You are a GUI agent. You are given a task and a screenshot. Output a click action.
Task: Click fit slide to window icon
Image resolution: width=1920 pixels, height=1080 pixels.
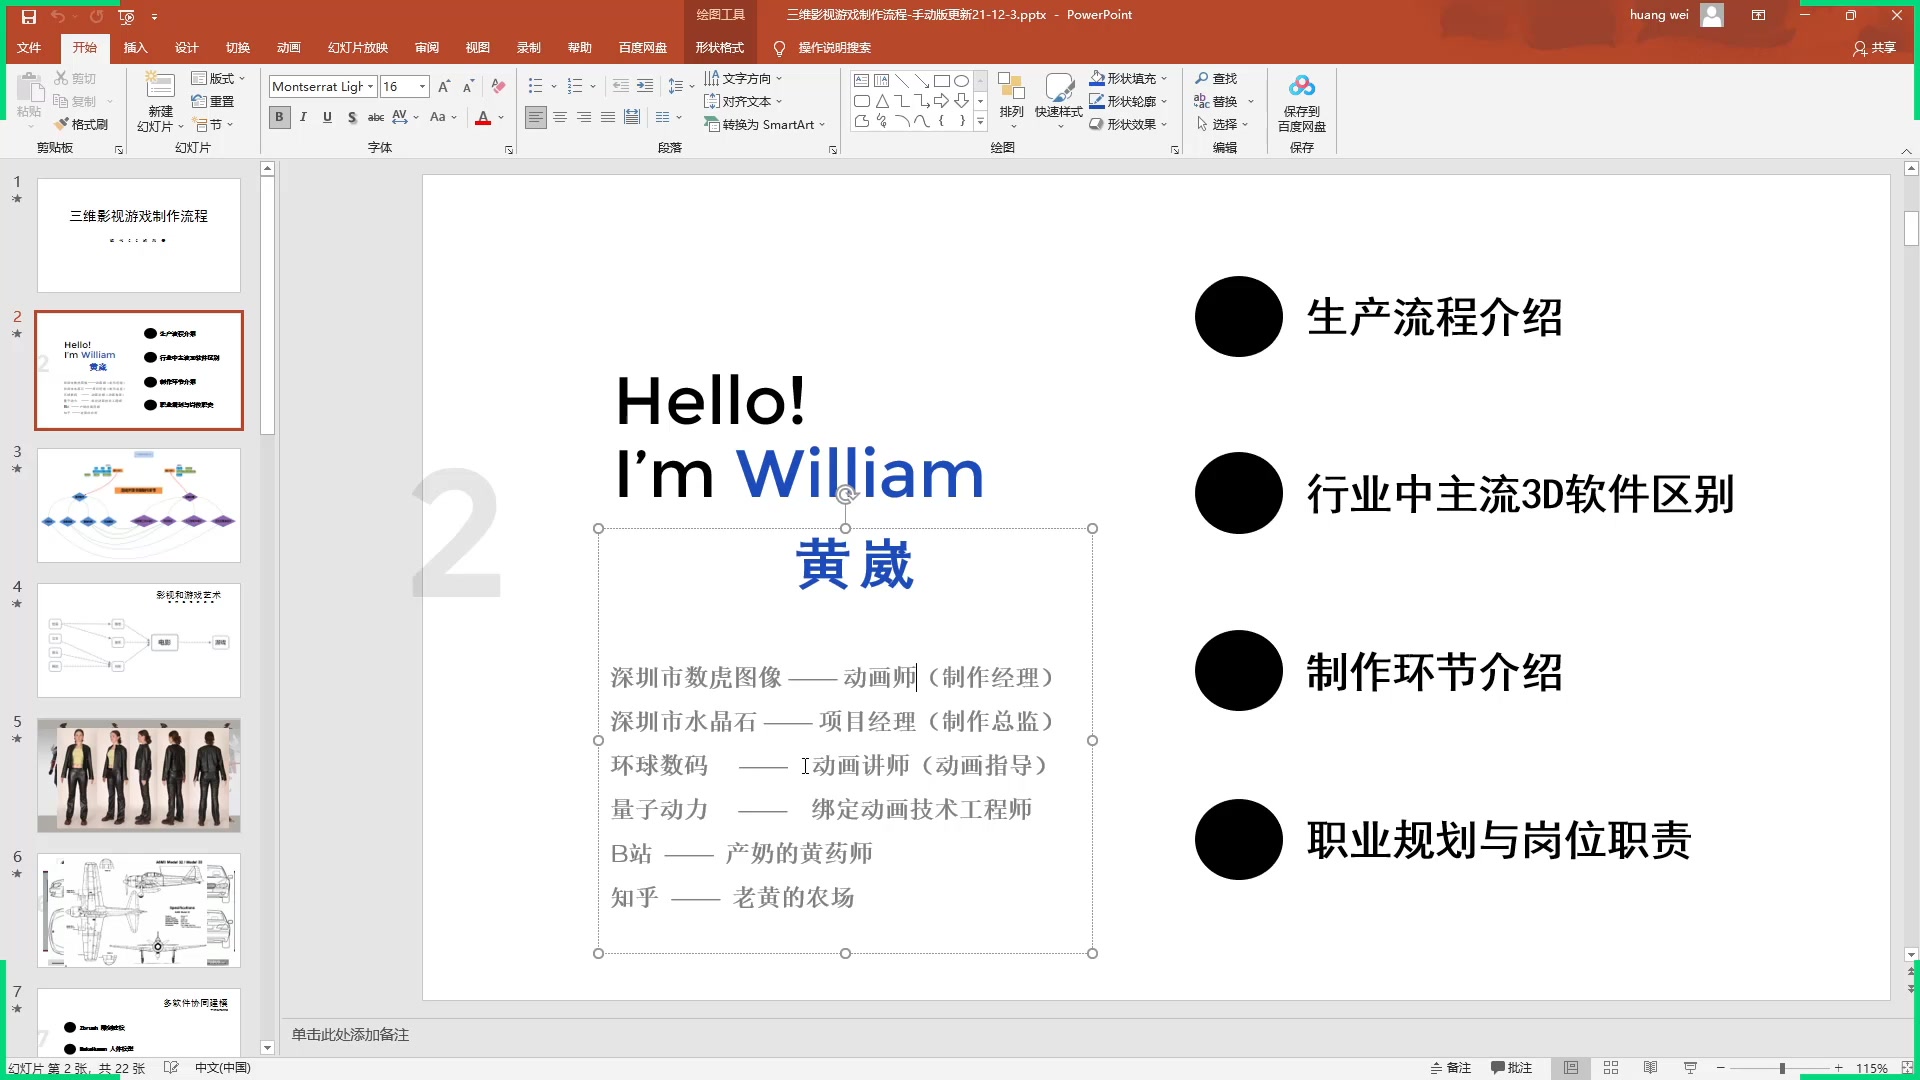[x=1907, y=1067]
